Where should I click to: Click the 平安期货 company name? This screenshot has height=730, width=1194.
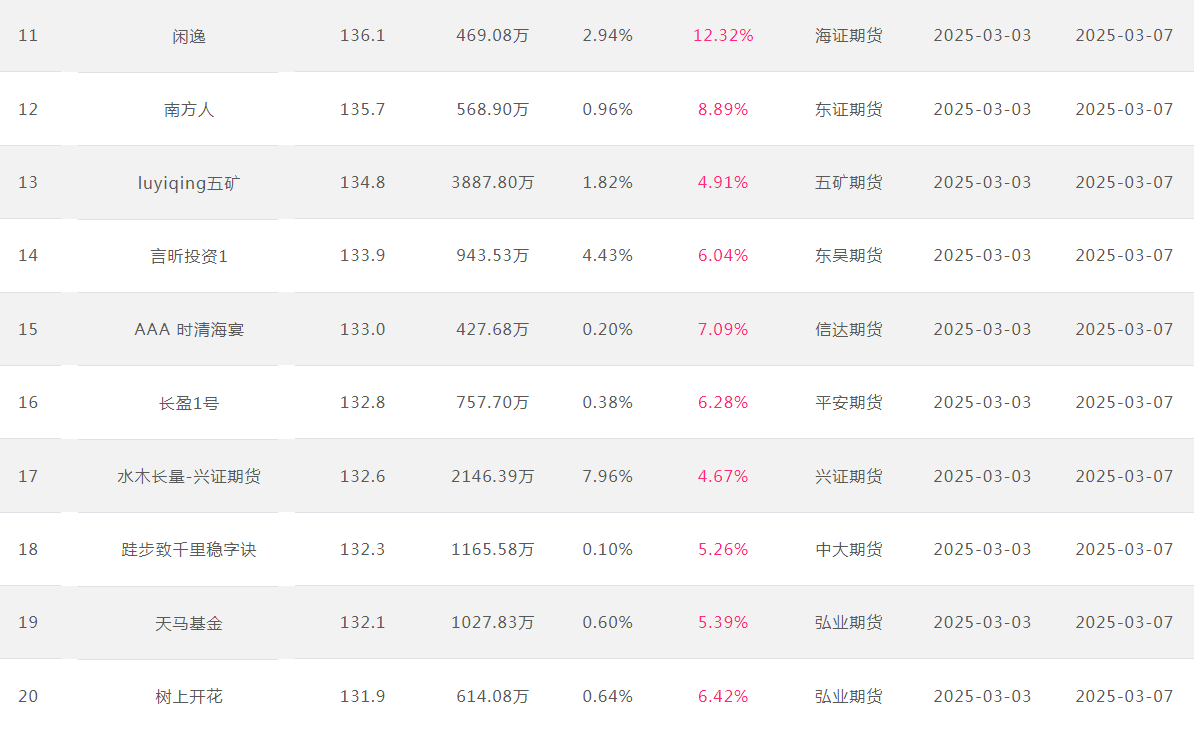[848, 403]
